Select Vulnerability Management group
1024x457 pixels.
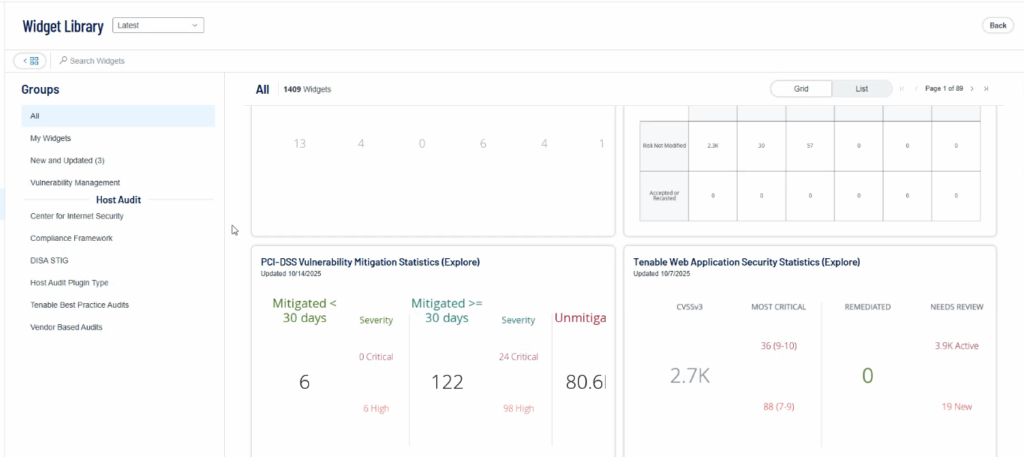(x=75, y=182)
